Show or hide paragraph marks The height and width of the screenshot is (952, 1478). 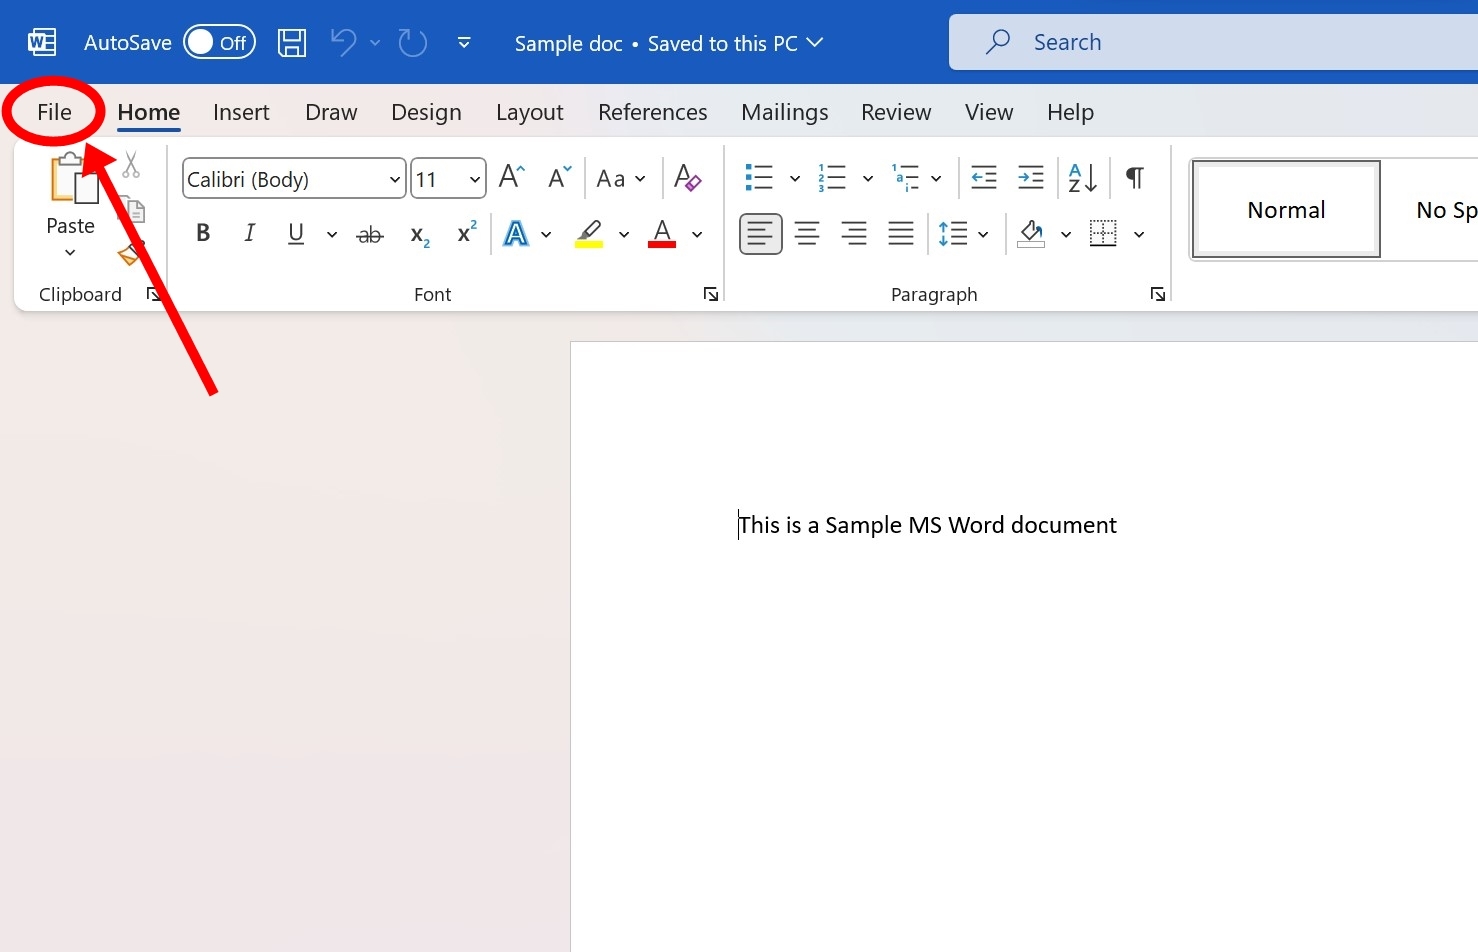point(1135,178)
